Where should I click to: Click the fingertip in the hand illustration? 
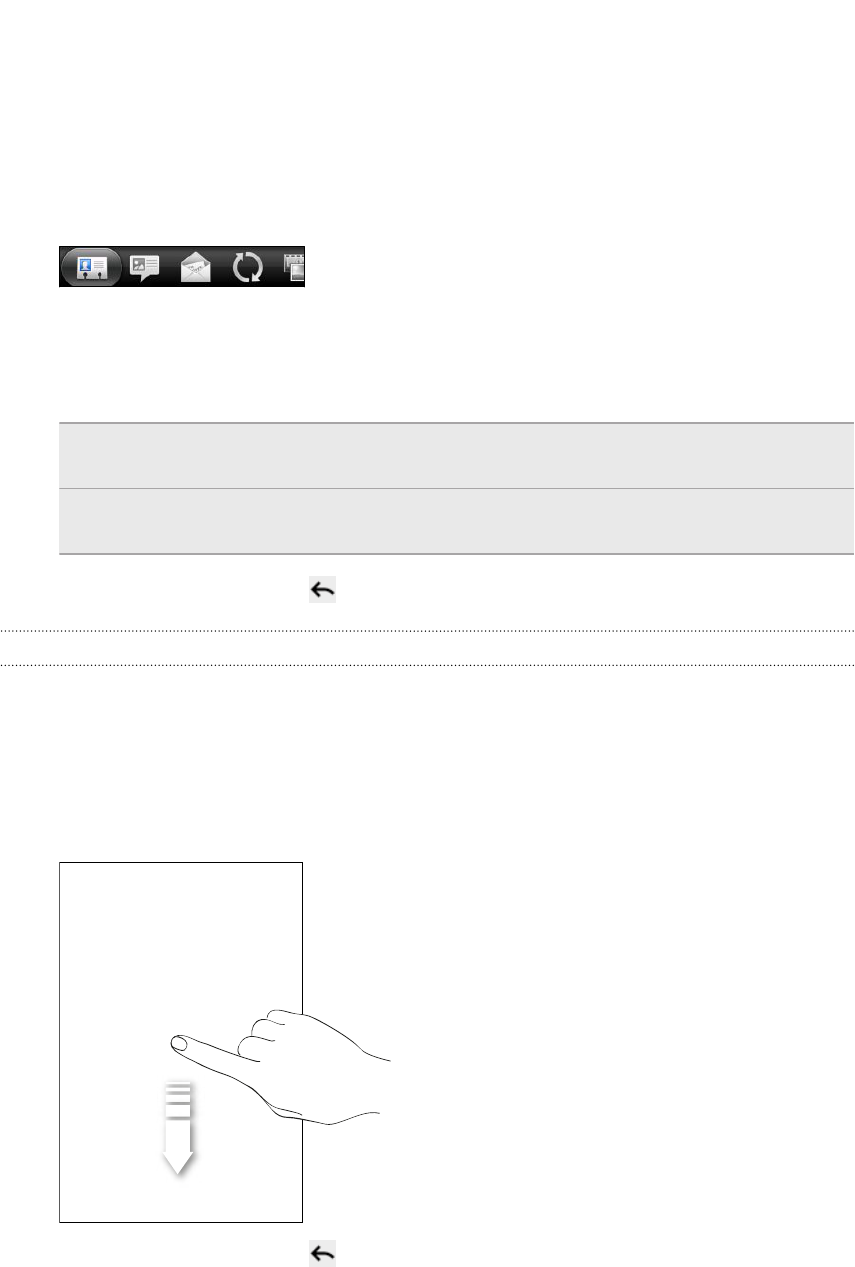click(x=179, y=1044)
